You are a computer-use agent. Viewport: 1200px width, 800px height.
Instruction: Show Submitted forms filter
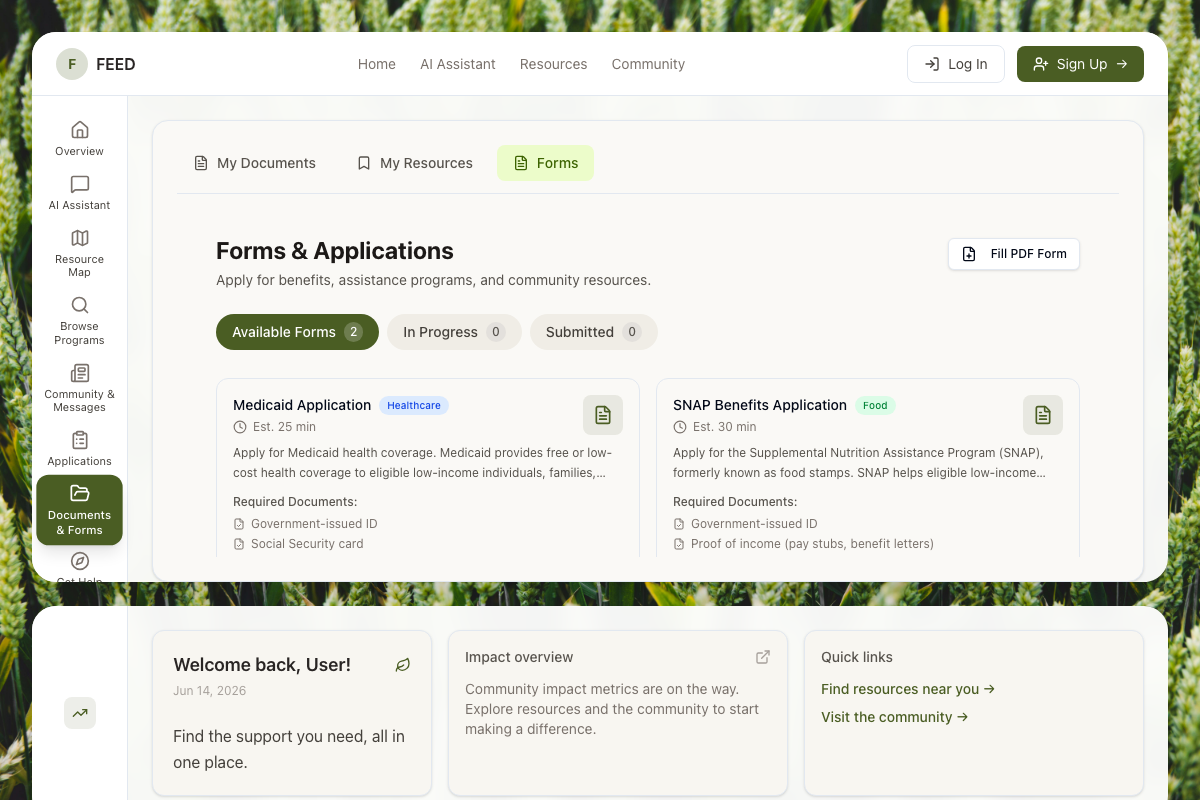(594, 332)
